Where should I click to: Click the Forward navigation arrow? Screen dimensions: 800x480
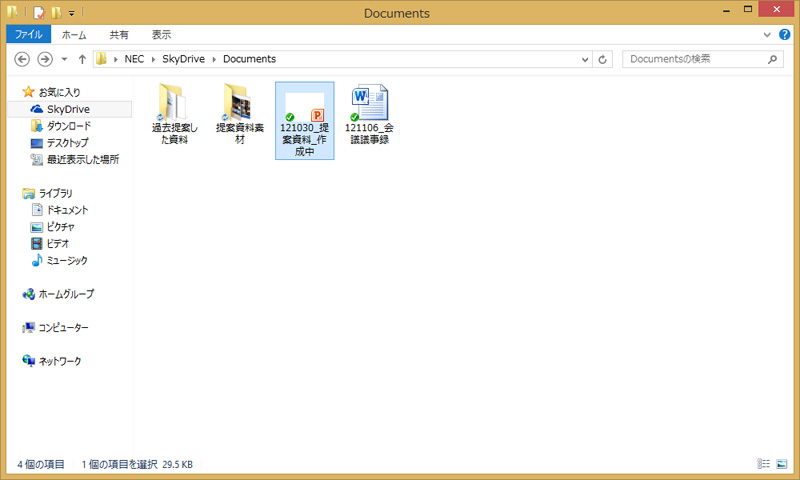(43, 59)
